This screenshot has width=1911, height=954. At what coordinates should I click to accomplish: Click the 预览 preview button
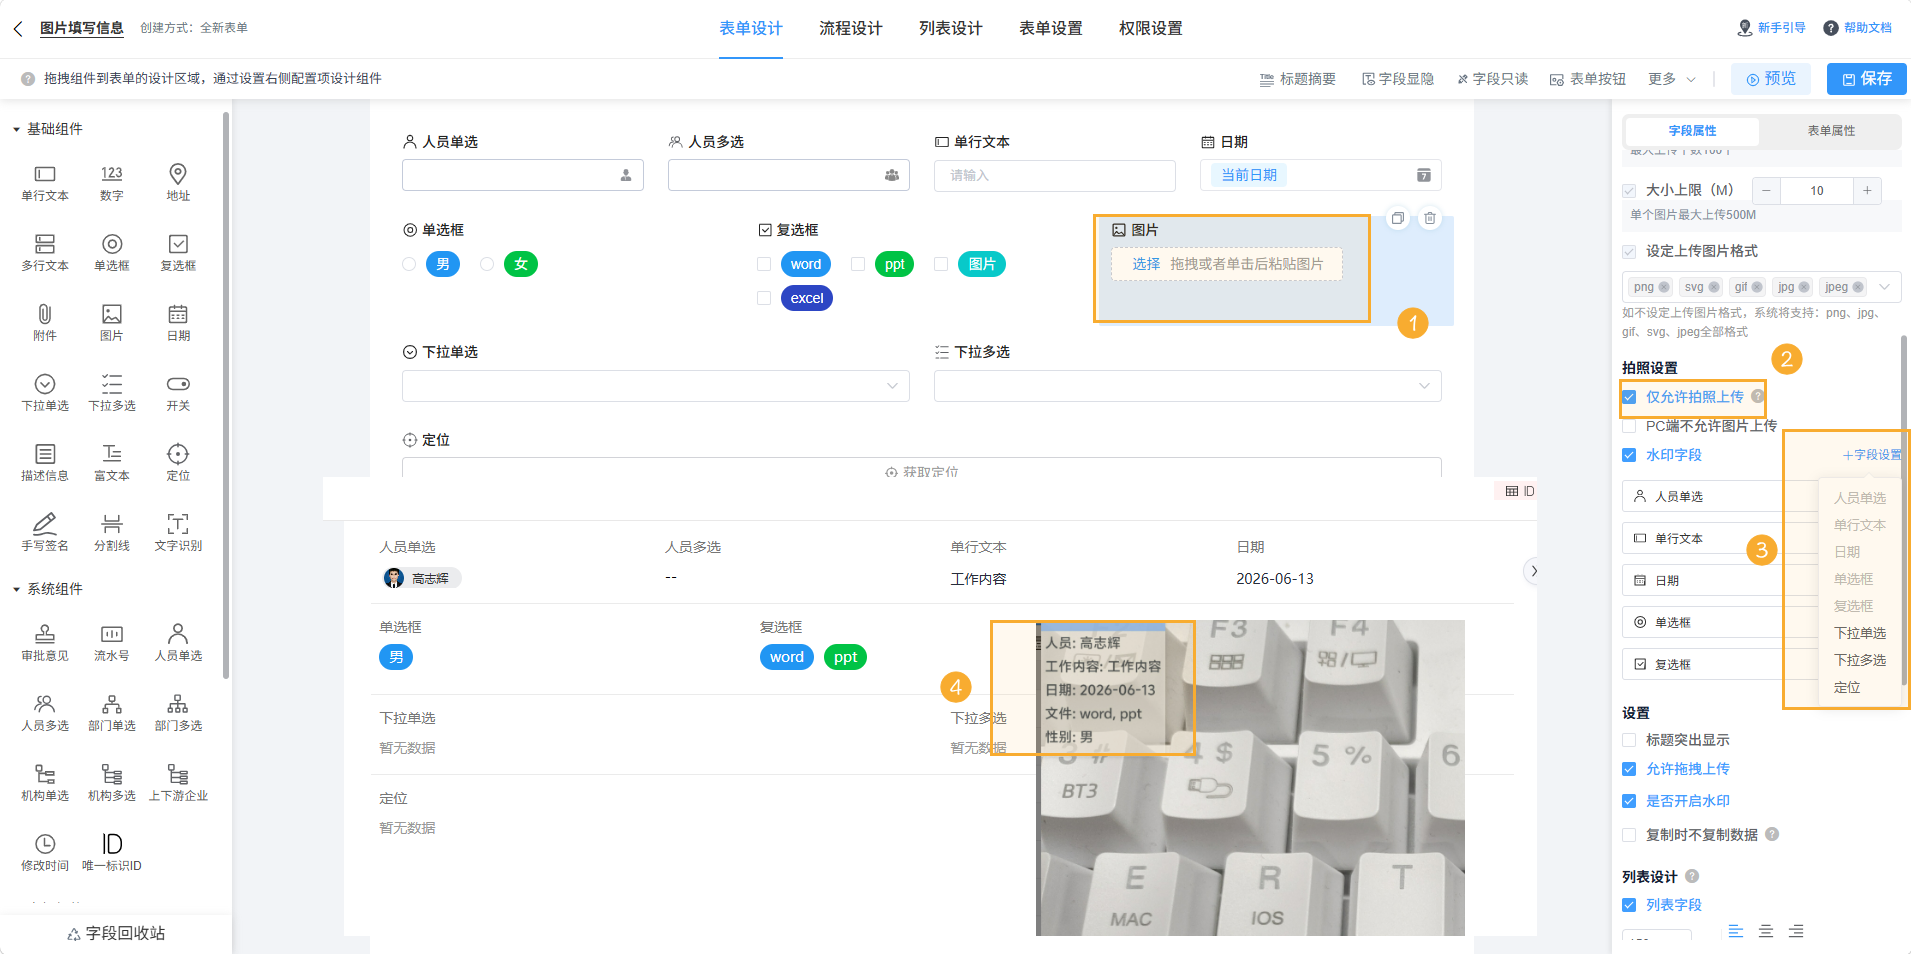[x=1771, y=79]
